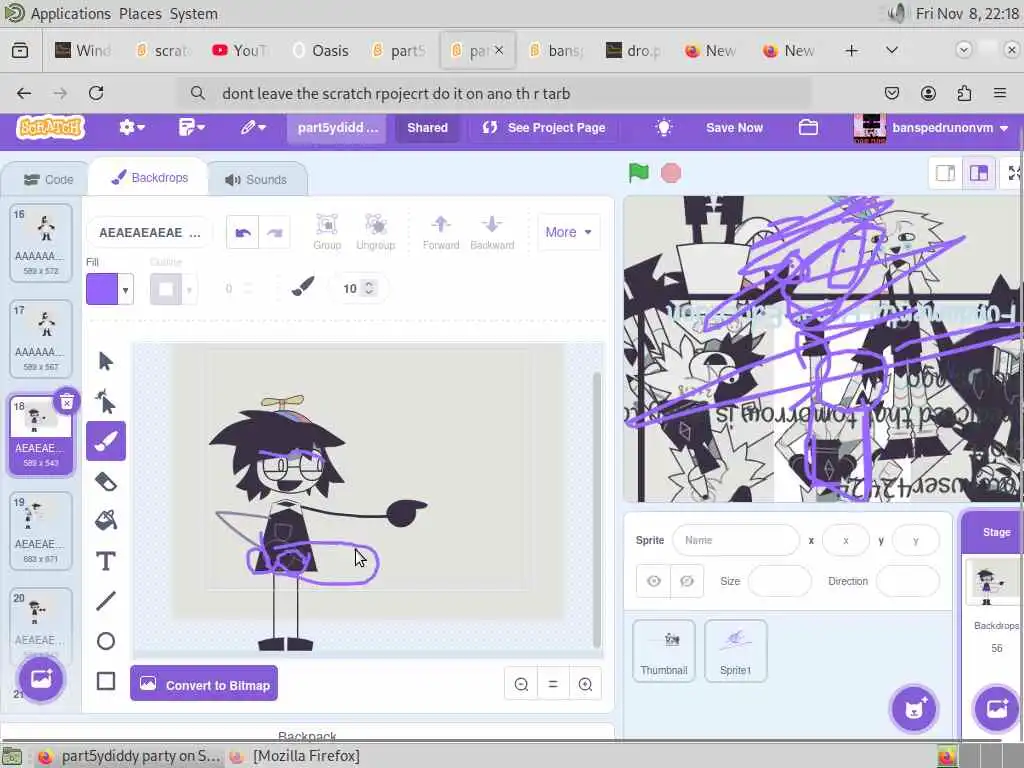The image size is (1024, 768).
Task: Select the Circle tool
Action: click(x=106, y=641)
